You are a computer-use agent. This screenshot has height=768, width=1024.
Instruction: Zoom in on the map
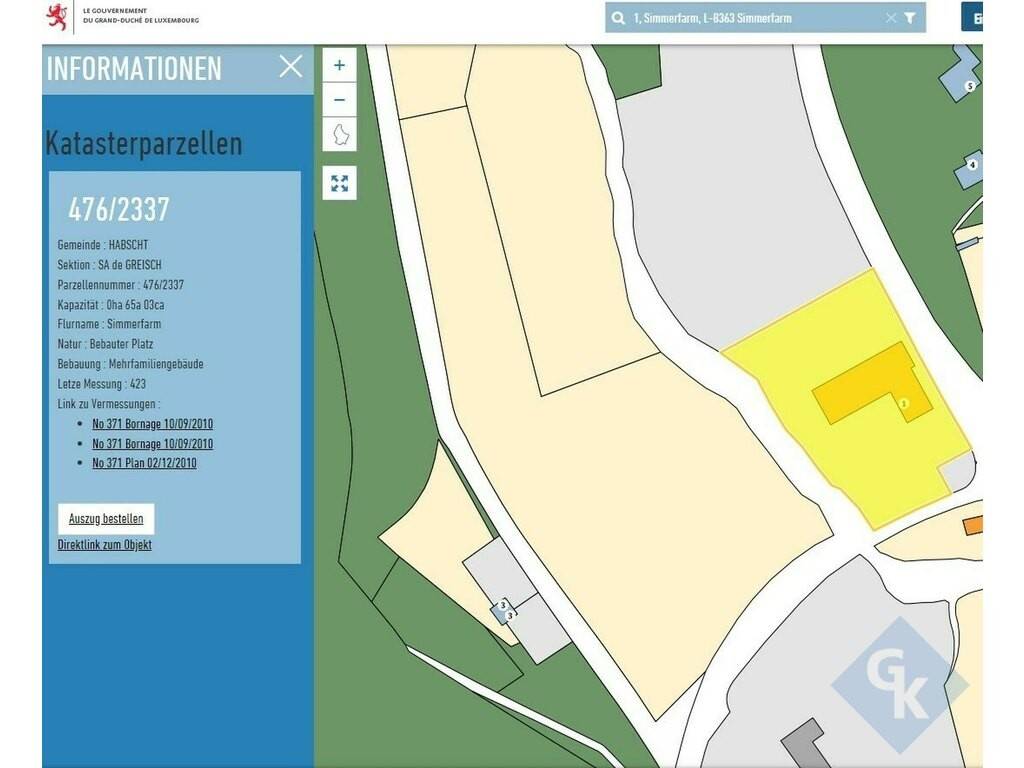click(x=339, y=65)
